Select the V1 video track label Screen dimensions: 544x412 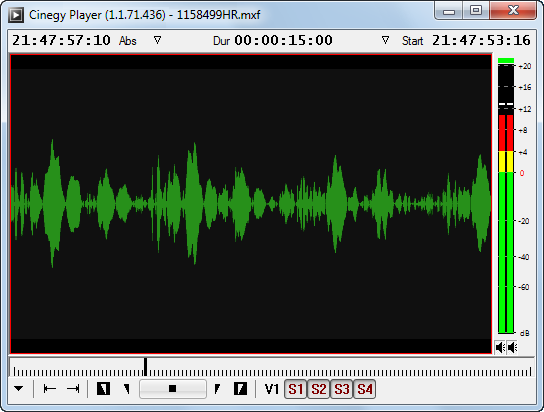[272, 389]
